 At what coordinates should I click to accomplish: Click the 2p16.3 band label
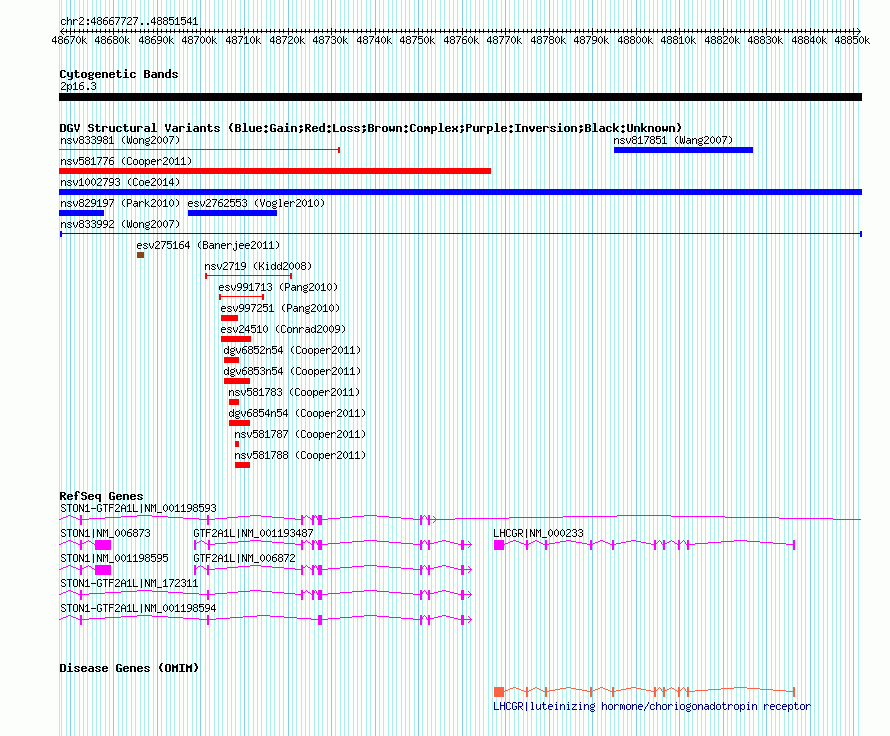[x=78, y=86]
